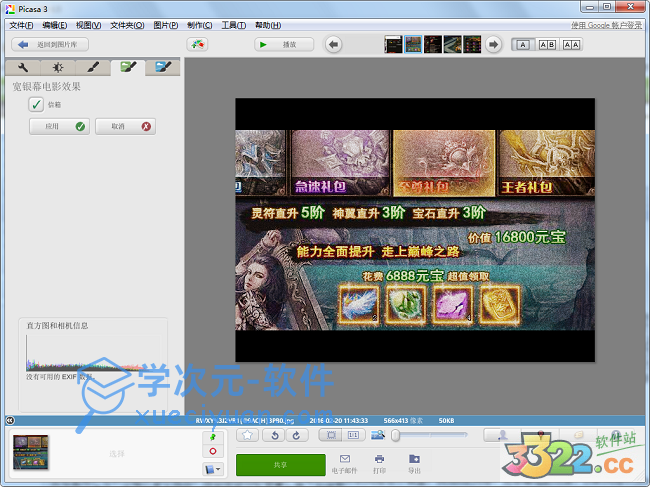Click the star favorite icon
The height and width of the screenshot is (487, 650).
click(247, 435)
